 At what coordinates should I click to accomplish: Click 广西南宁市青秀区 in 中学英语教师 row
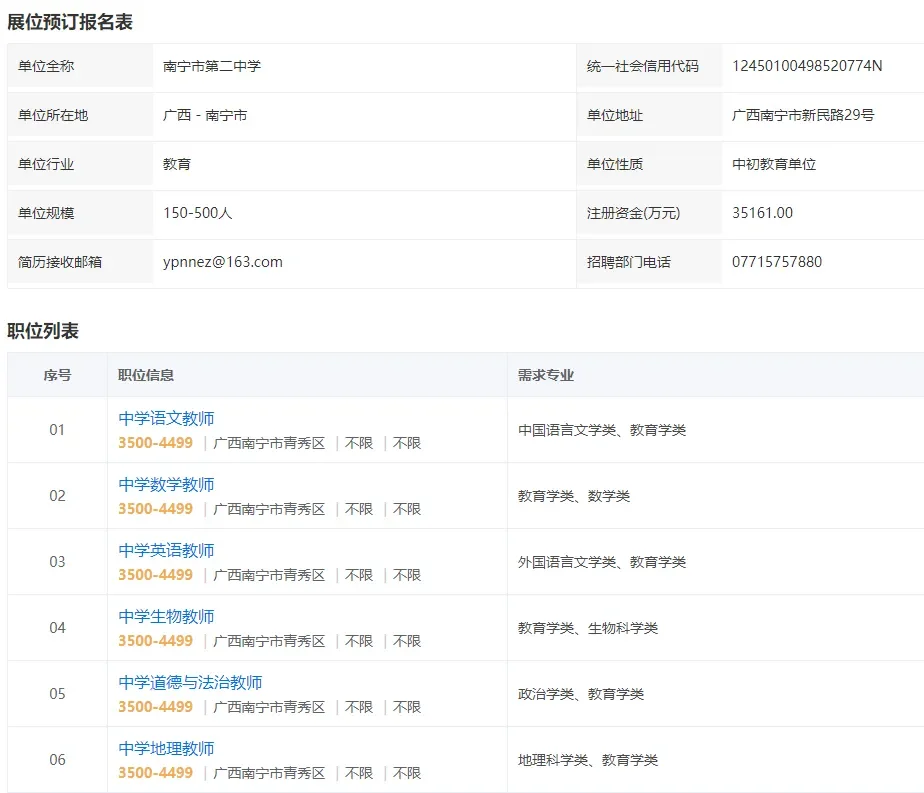(x=269, y=575)
